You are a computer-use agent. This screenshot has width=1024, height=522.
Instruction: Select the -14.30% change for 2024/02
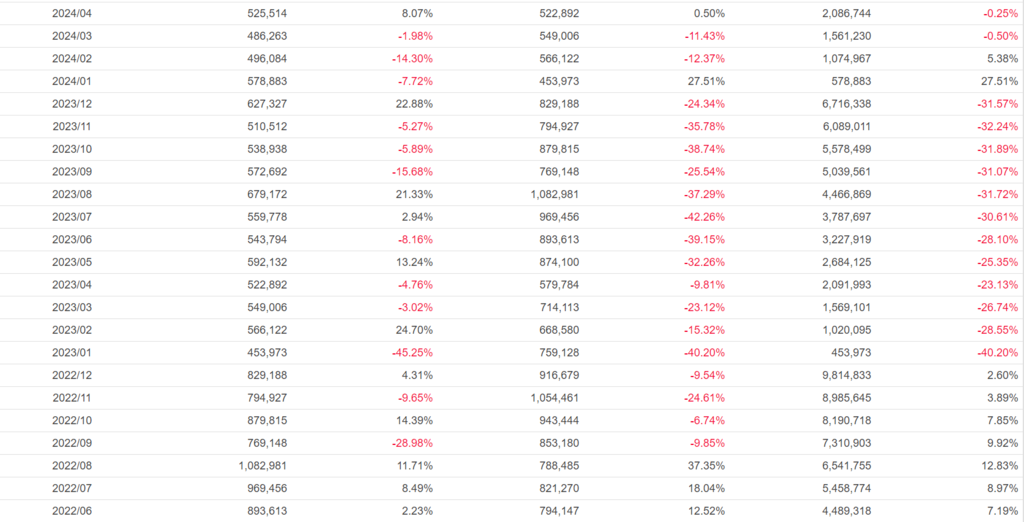[414, 58]
